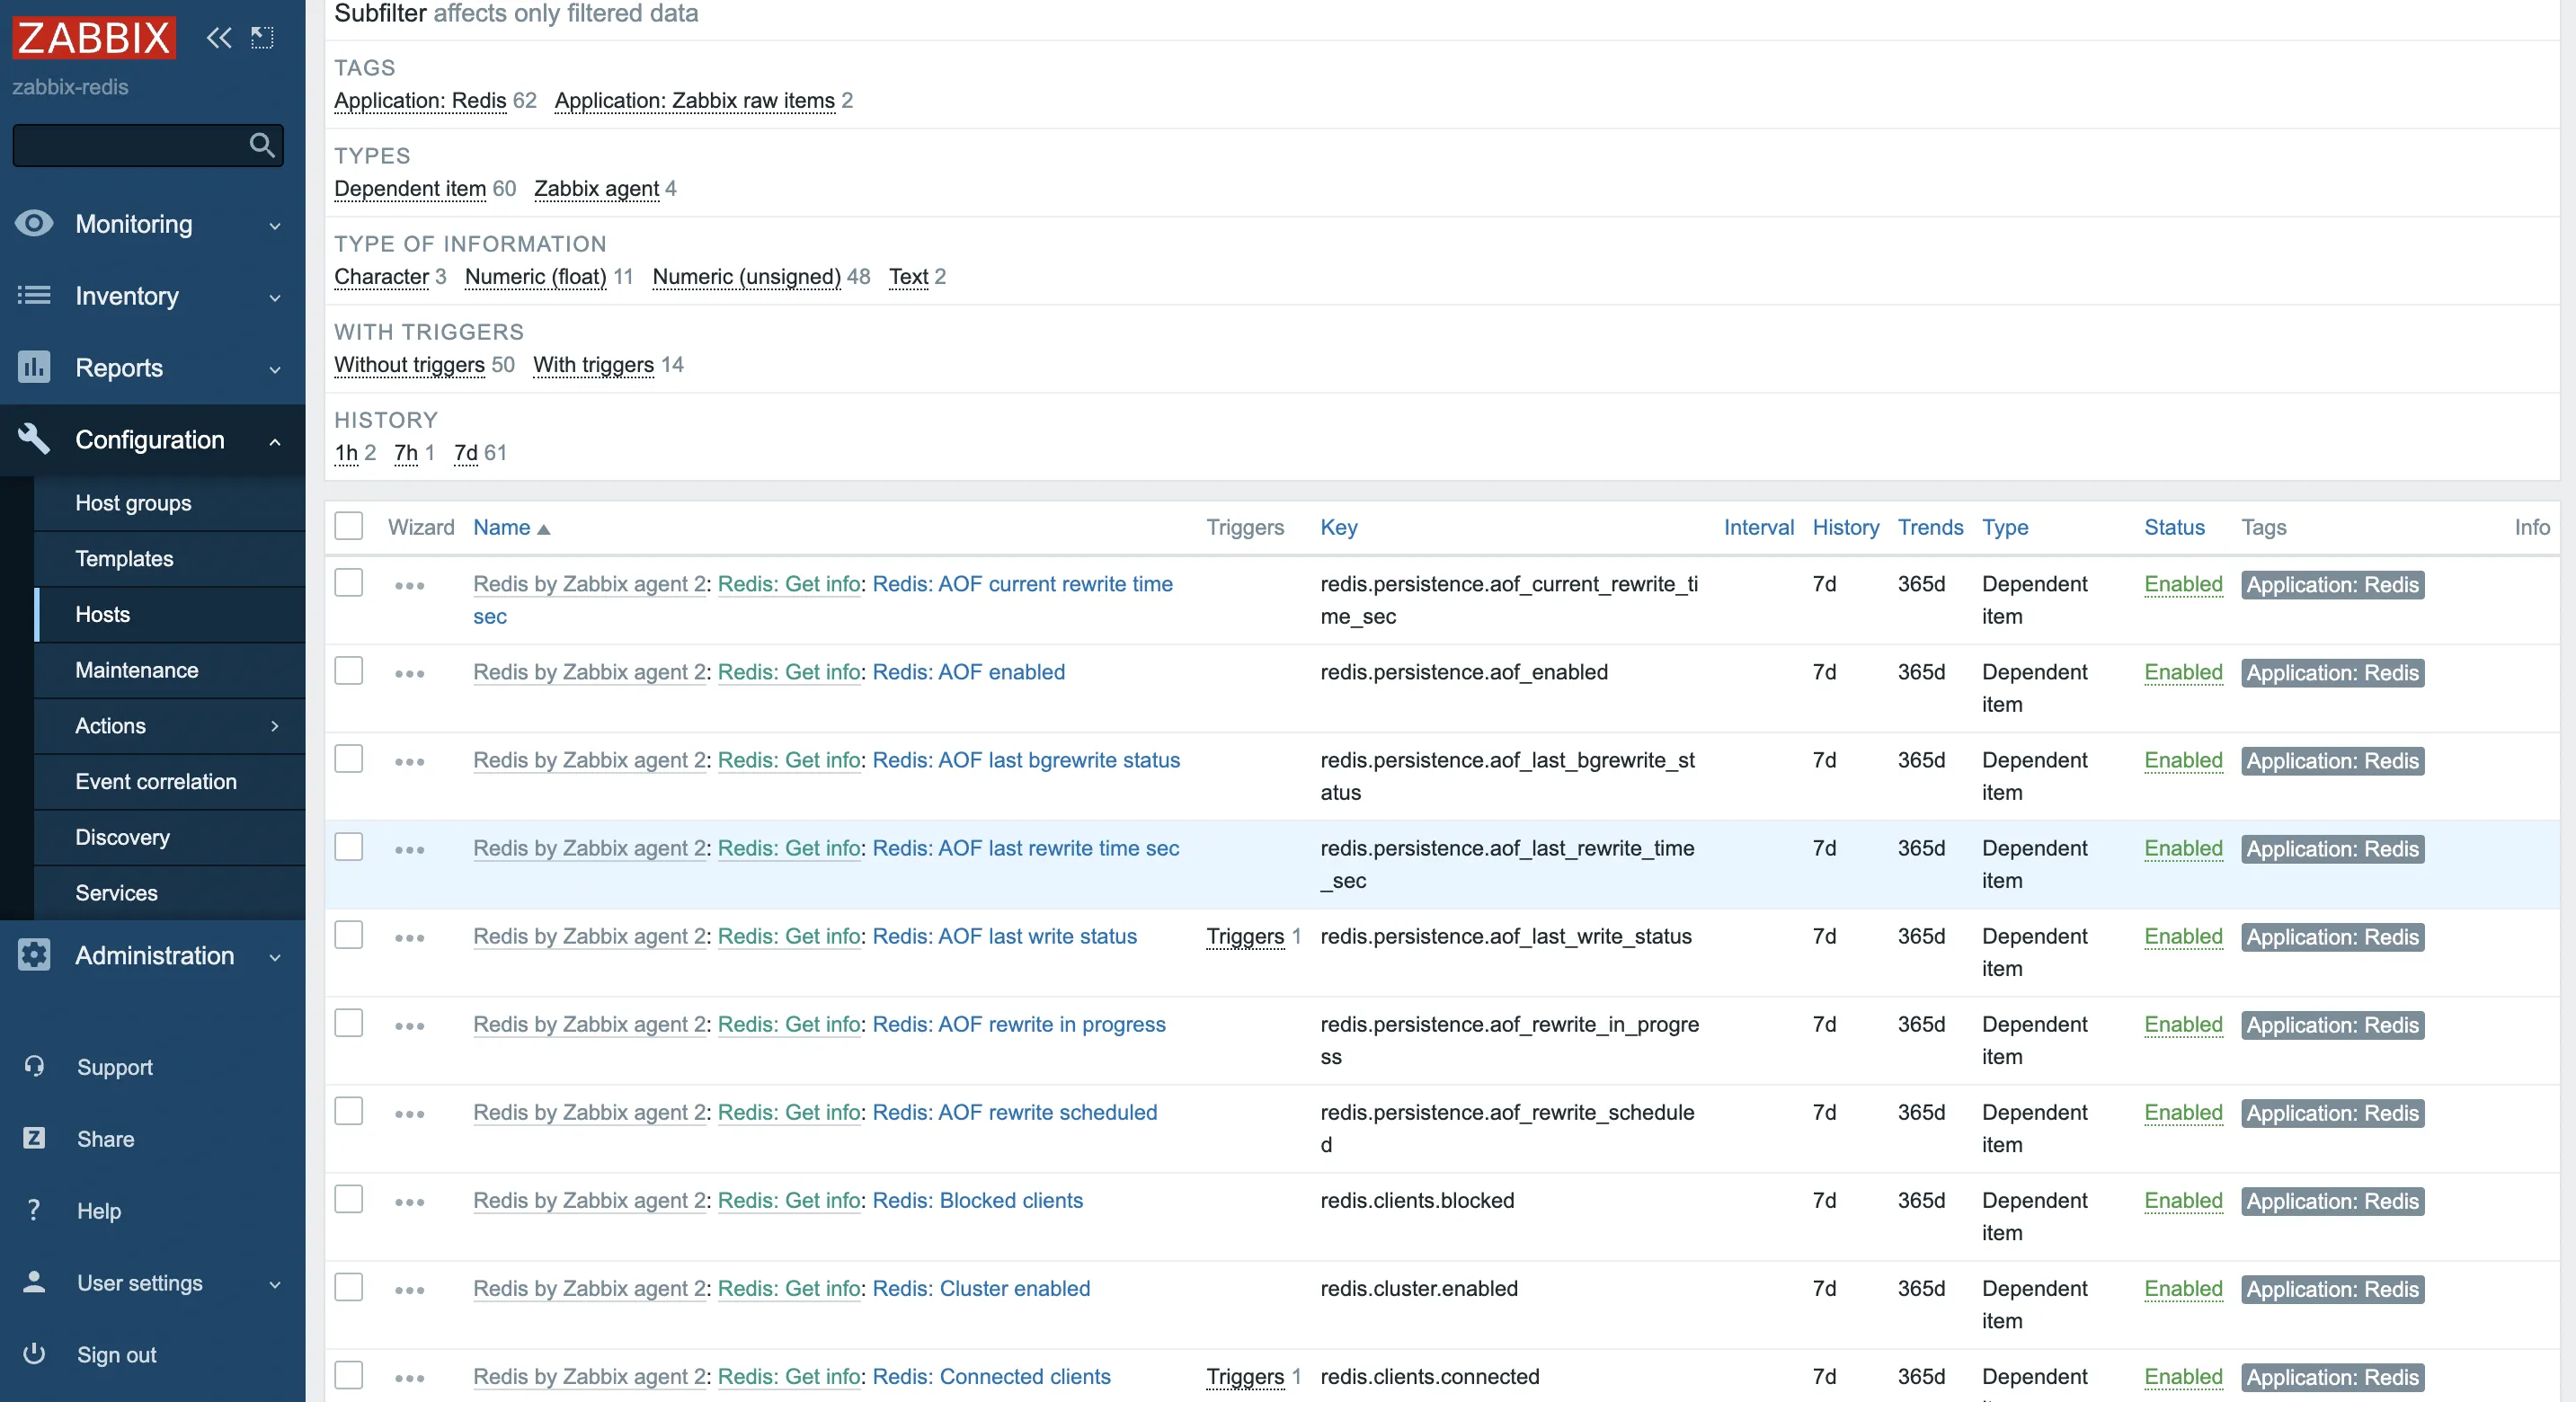Collapse the sidebar with double-chevron icon

click(x=218, y=38)
